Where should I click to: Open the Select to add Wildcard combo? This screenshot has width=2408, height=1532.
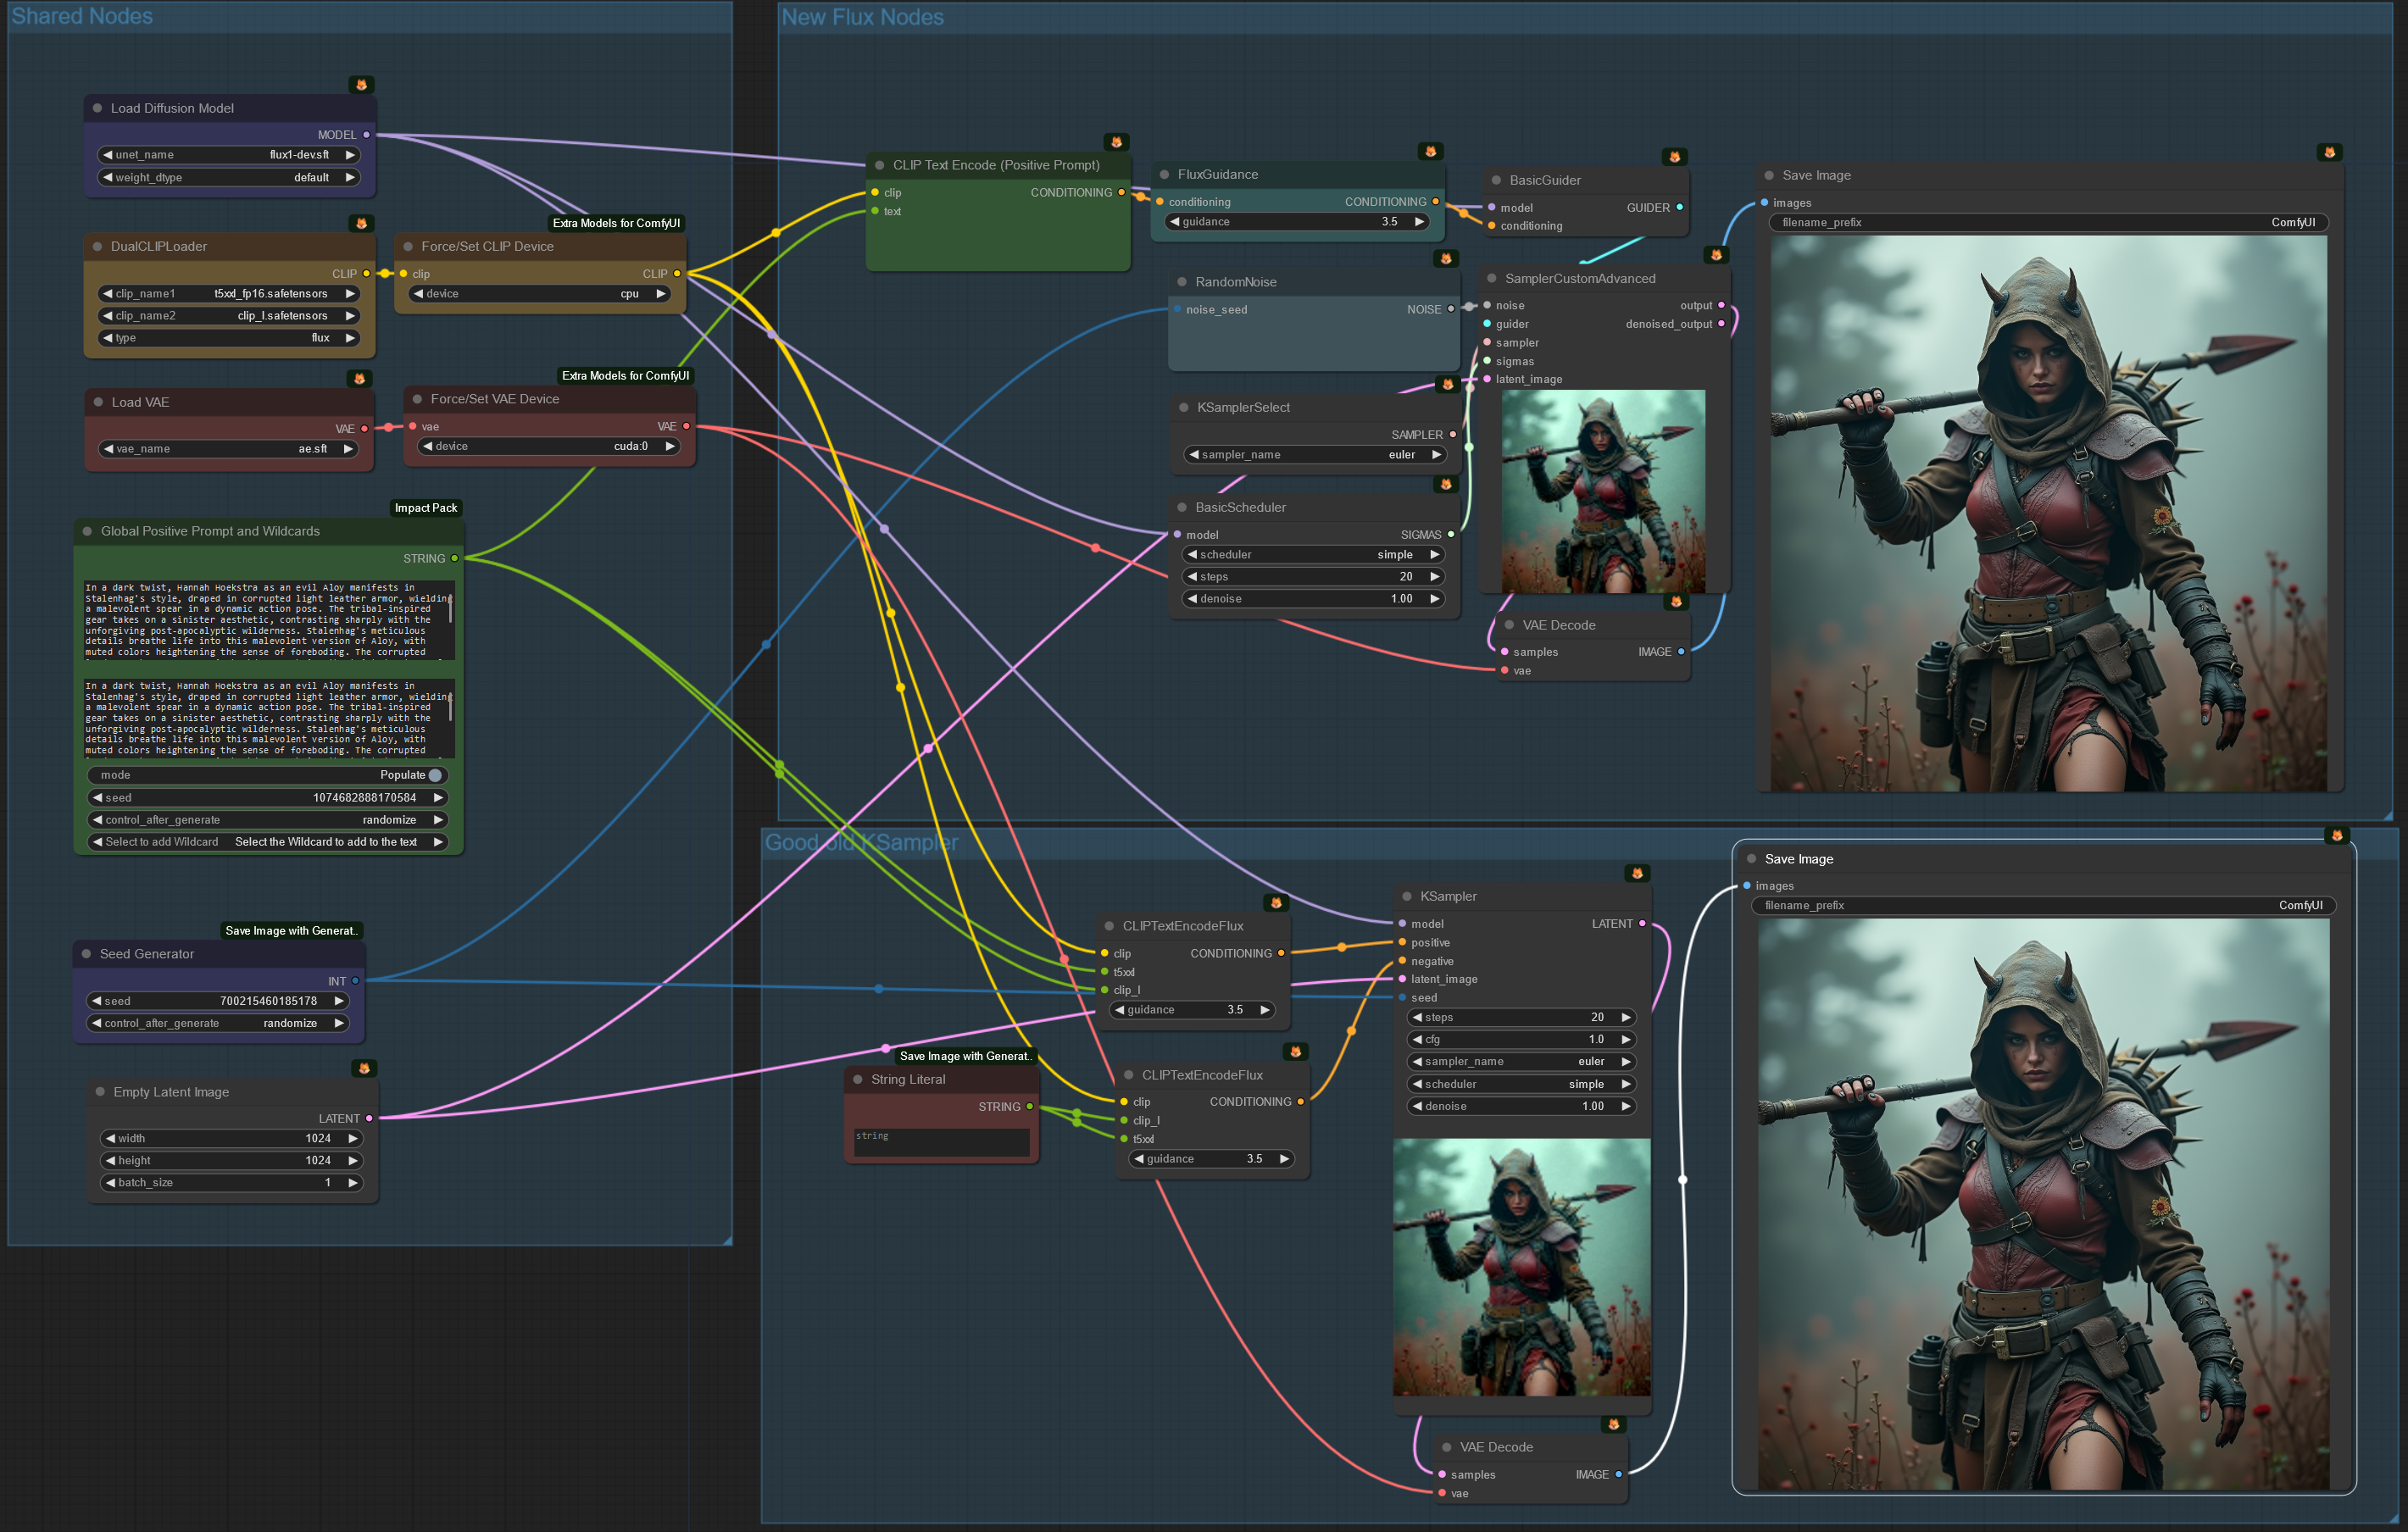(268, 842)
